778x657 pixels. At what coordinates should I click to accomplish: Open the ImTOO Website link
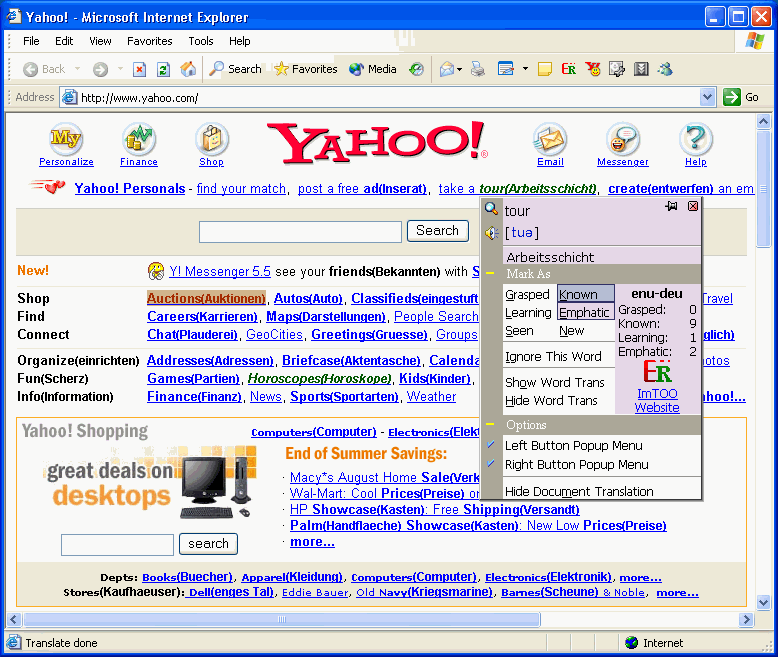(657, 400)
